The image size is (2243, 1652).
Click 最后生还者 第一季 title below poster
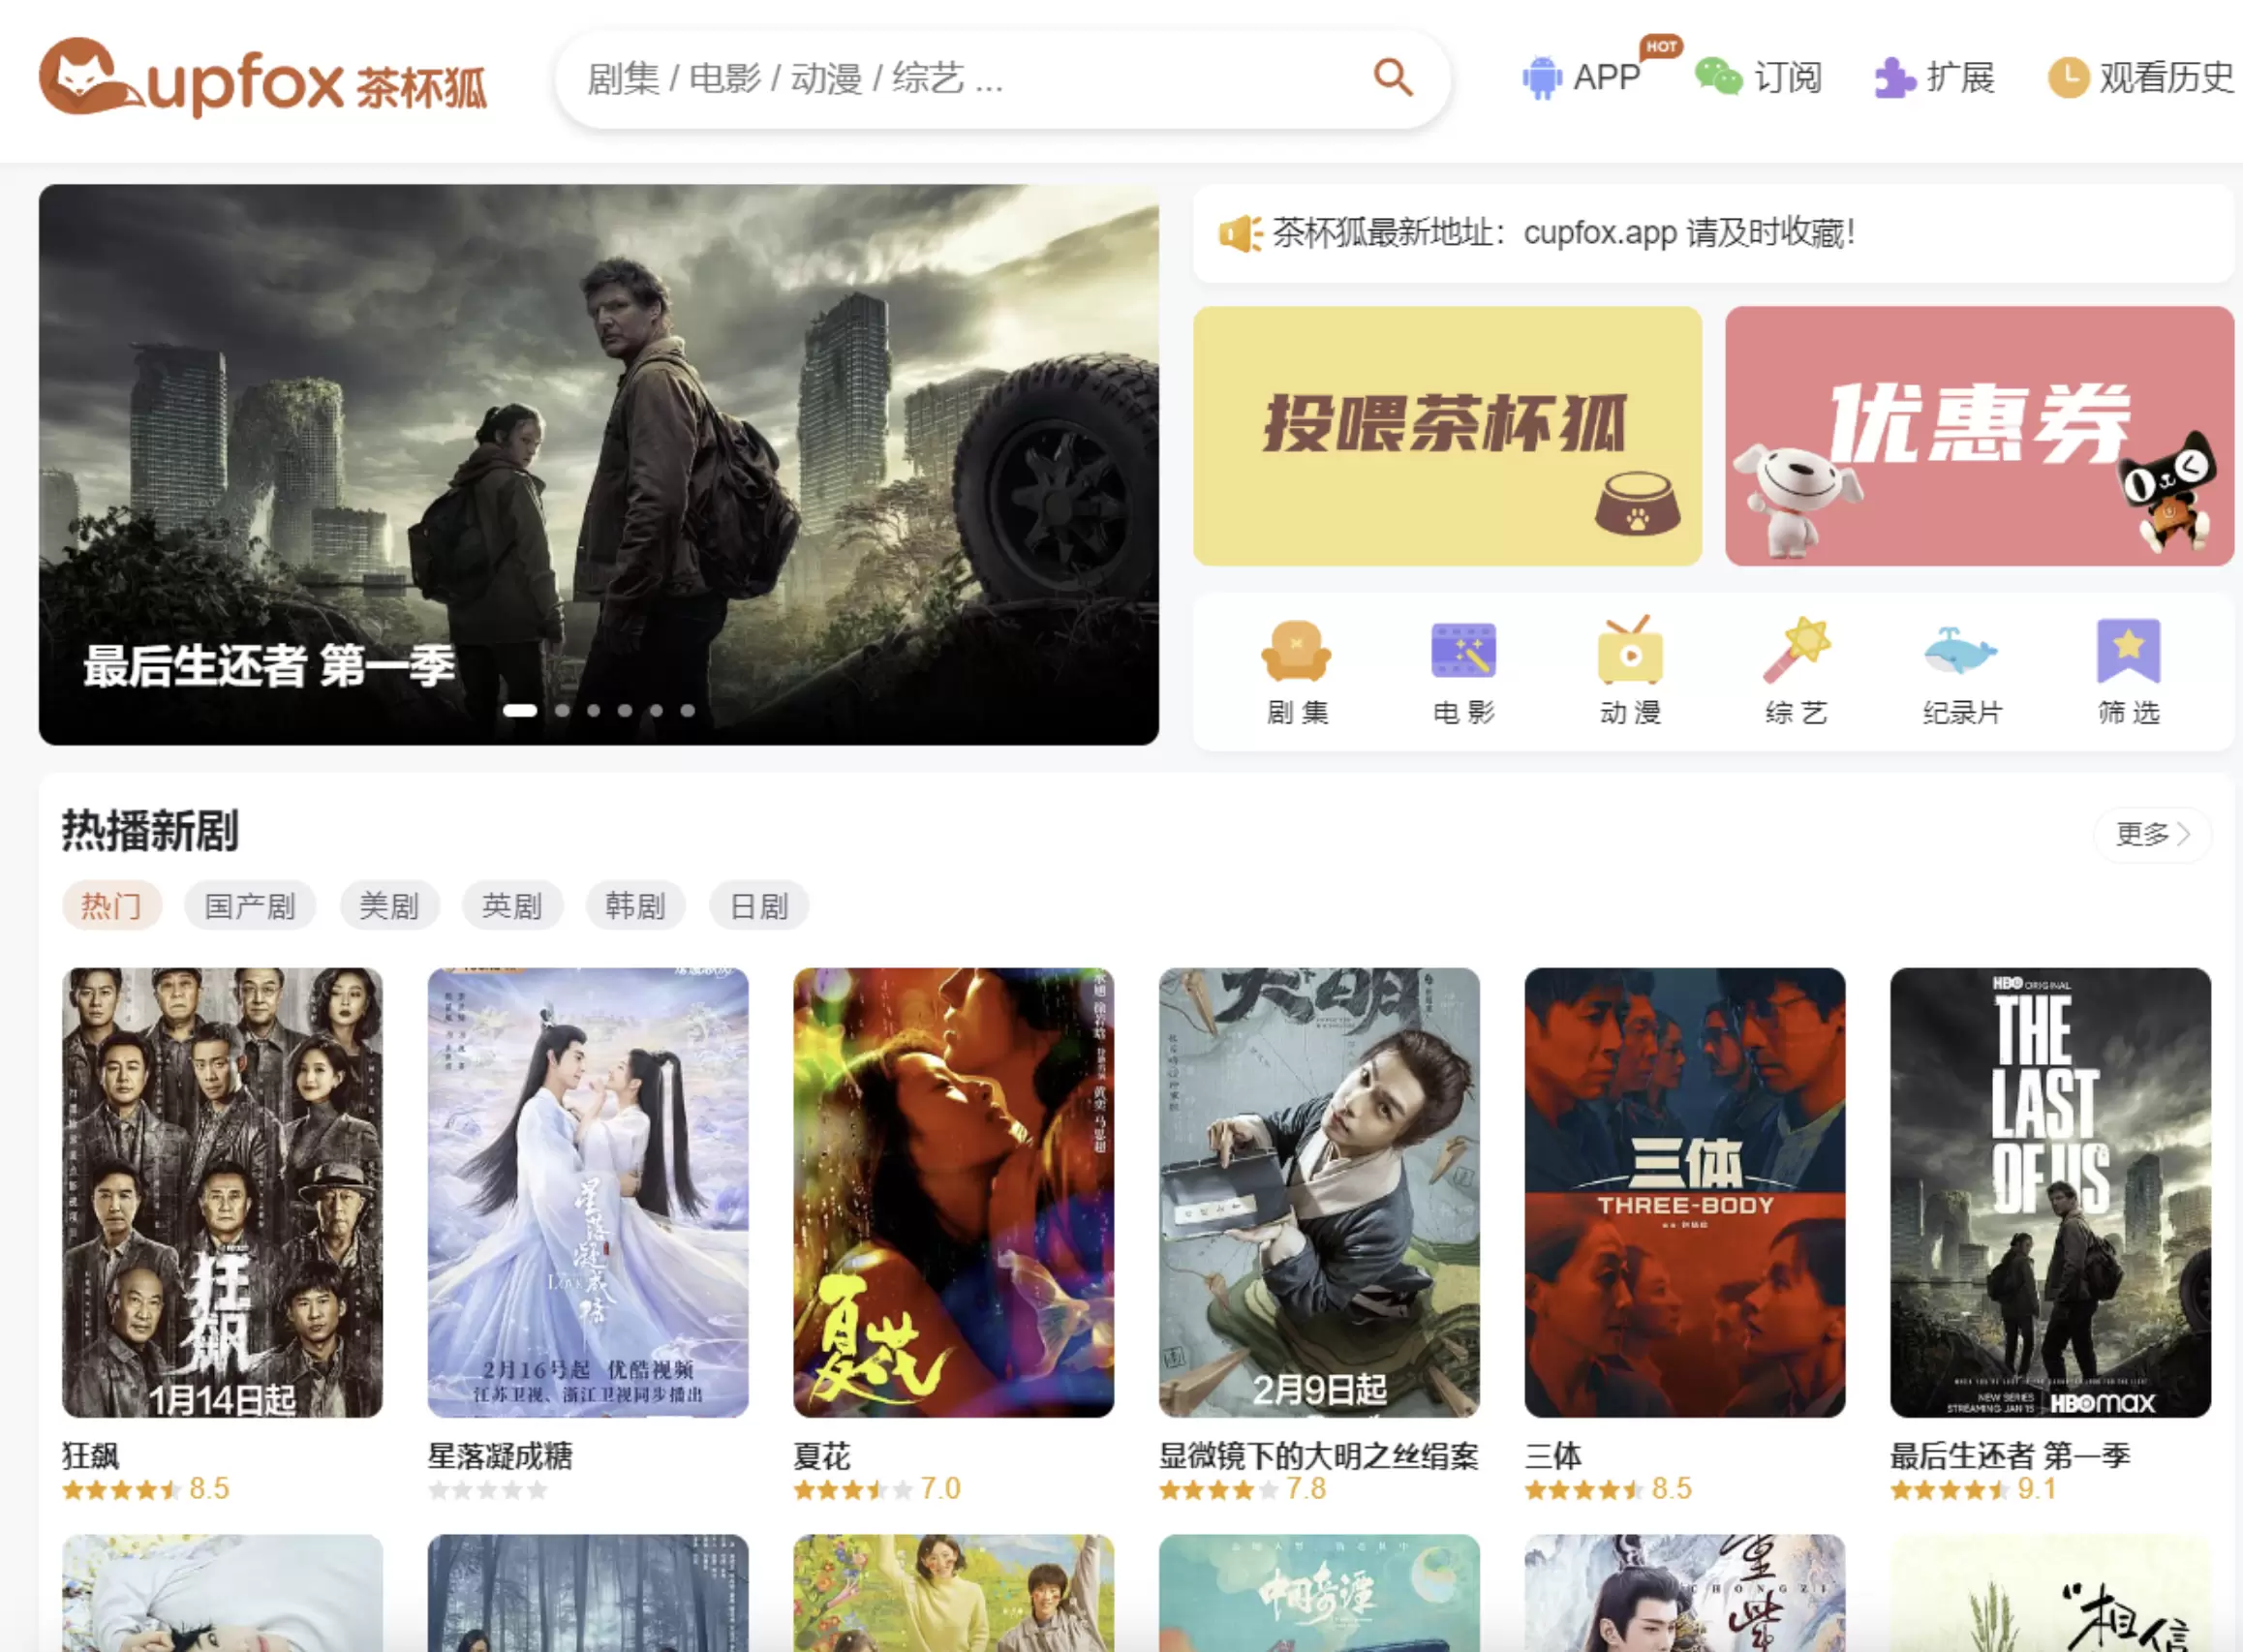pos(2010,1455)
